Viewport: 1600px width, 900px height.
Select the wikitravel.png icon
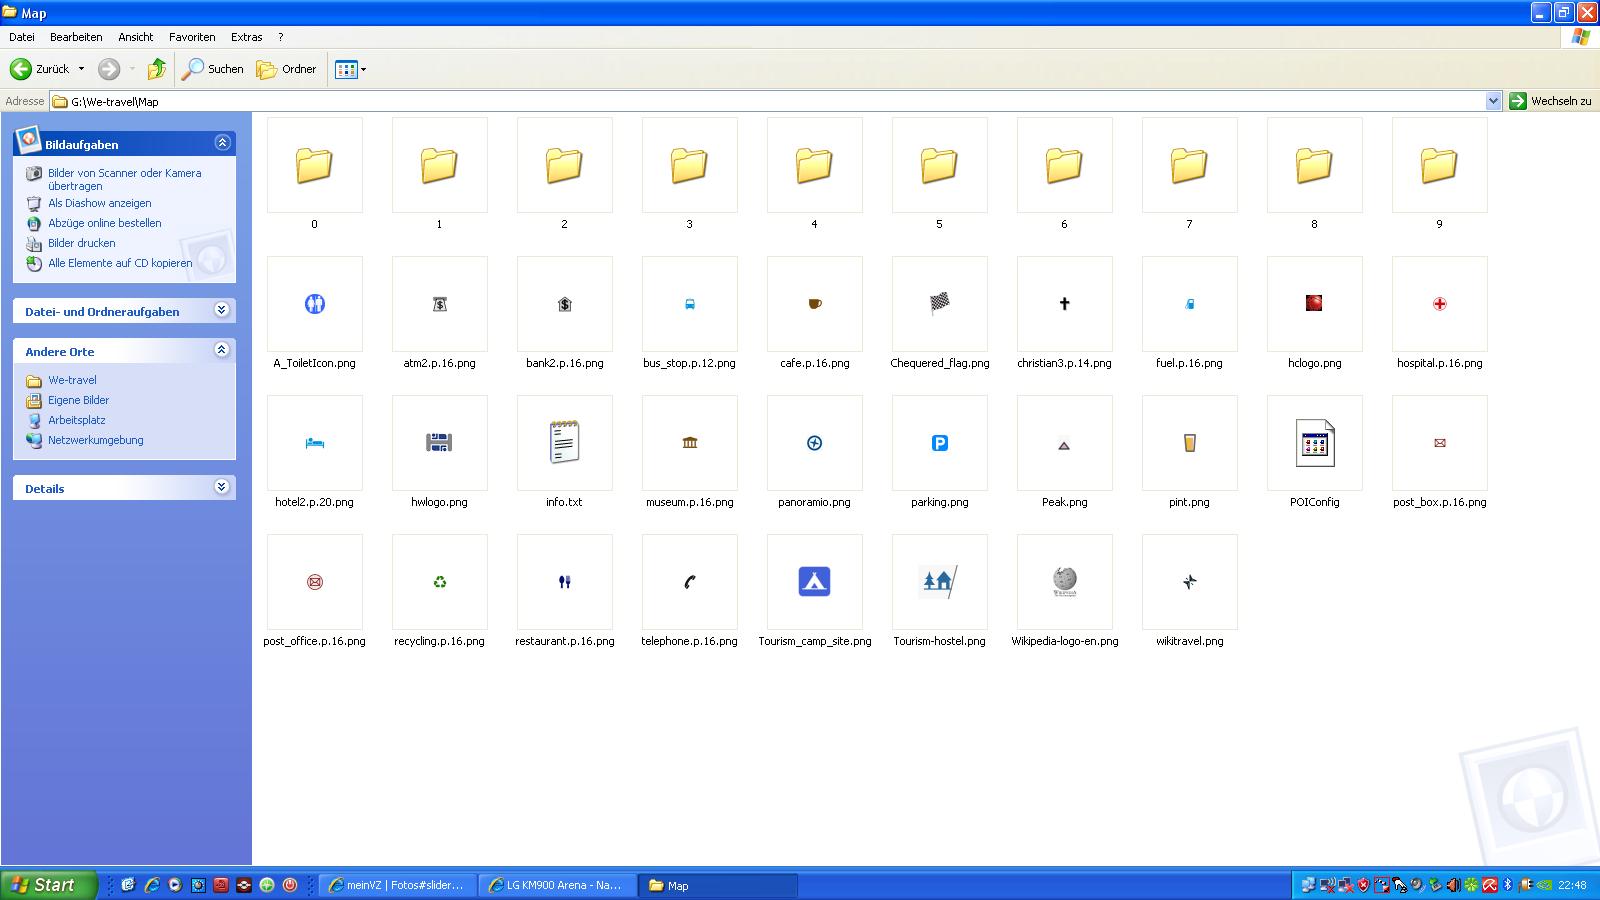(x=1190, y=582)
